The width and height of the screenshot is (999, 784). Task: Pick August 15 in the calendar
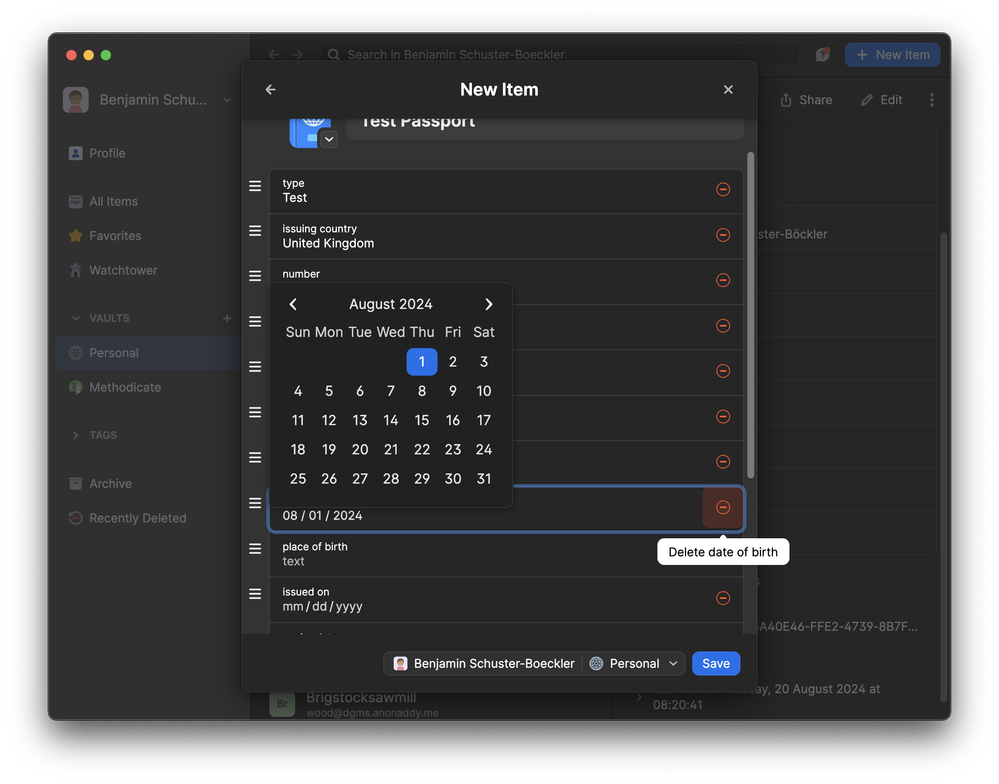point(422,420)
